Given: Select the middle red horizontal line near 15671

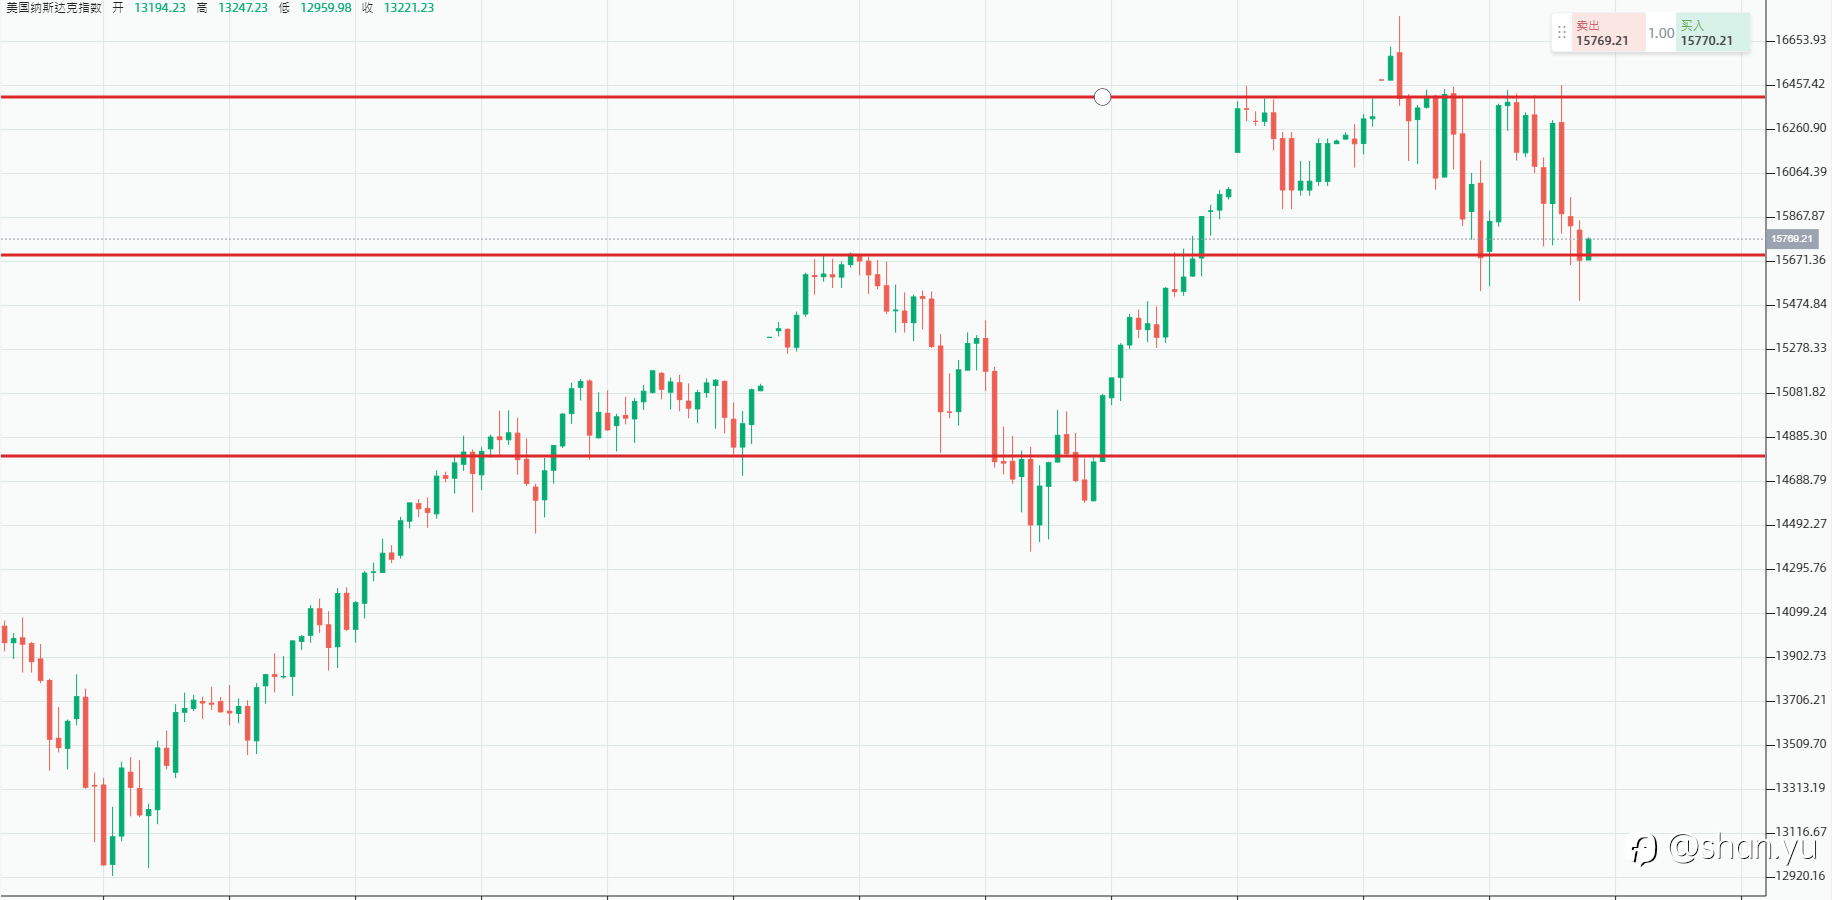Looking at the screenshot, I should pos(600,255).
